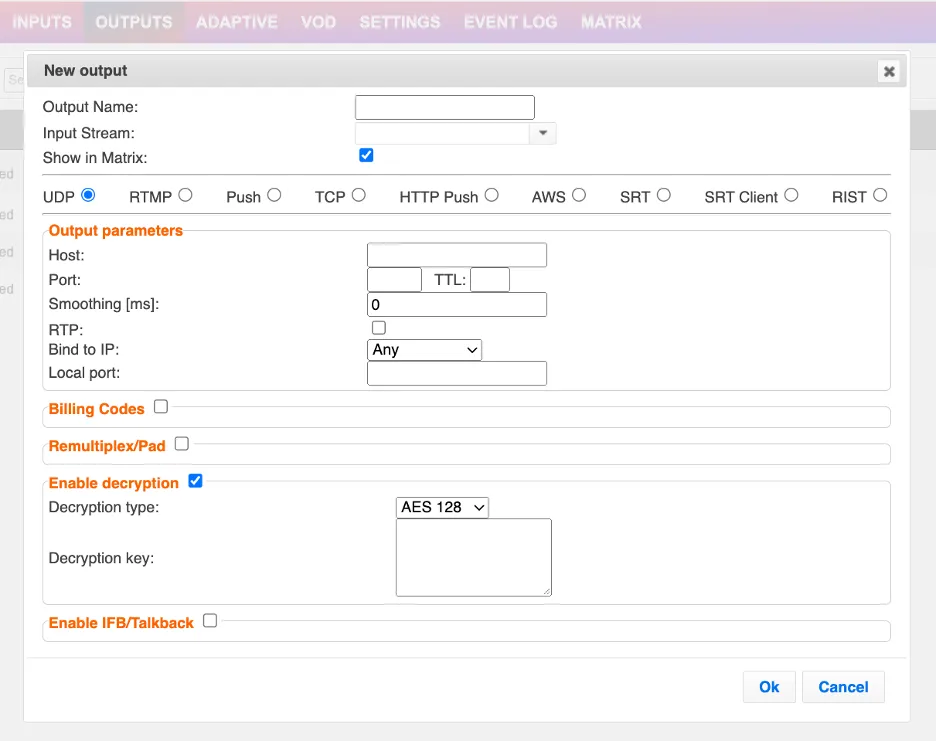
Task: Select the TCP radio button
Action: coord(358,195)
